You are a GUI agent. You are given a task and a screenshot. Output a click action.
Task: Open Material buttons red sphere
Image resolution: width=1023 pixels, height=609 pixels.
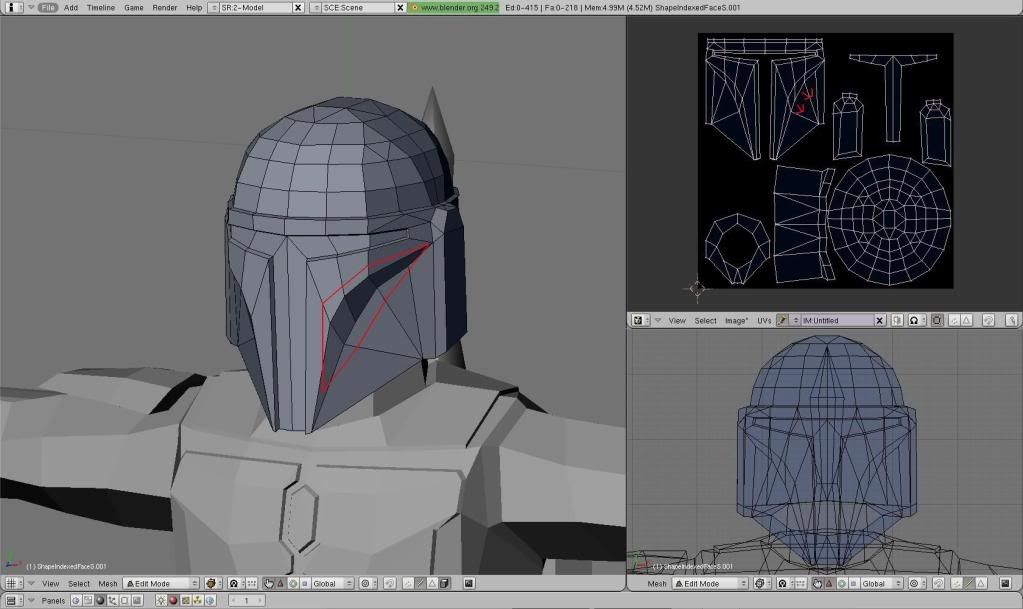click(173, 601)
